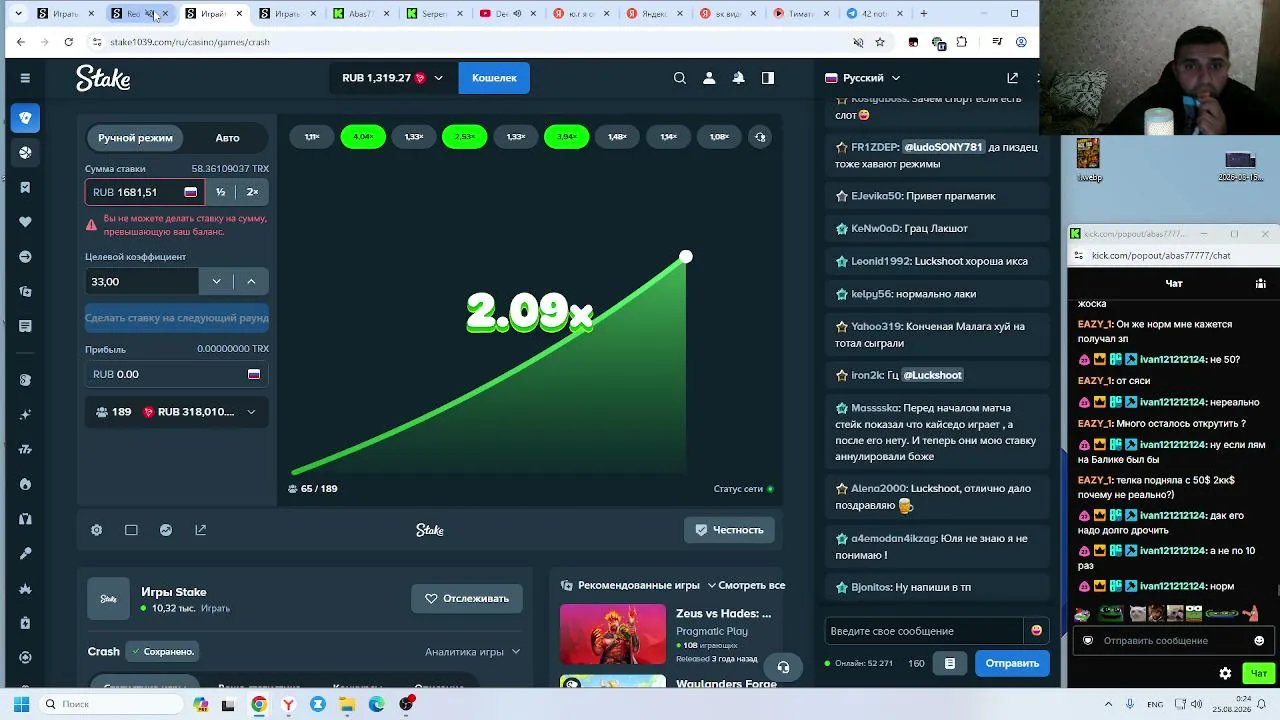The height and width of the screenshot is (720, 1280).
Task: Switch to Авто betting mode
Action: [227, 138]
